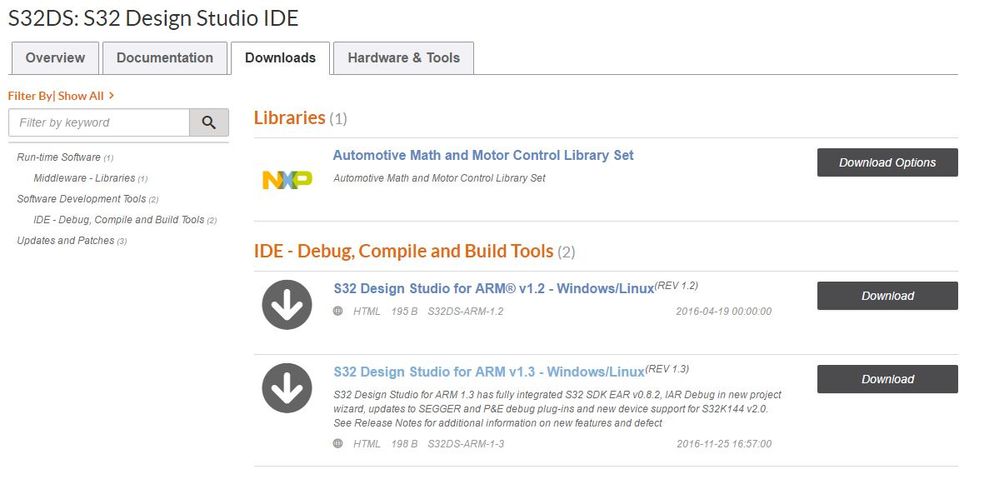Click the NXP logo thumbnail

point(287,179)
